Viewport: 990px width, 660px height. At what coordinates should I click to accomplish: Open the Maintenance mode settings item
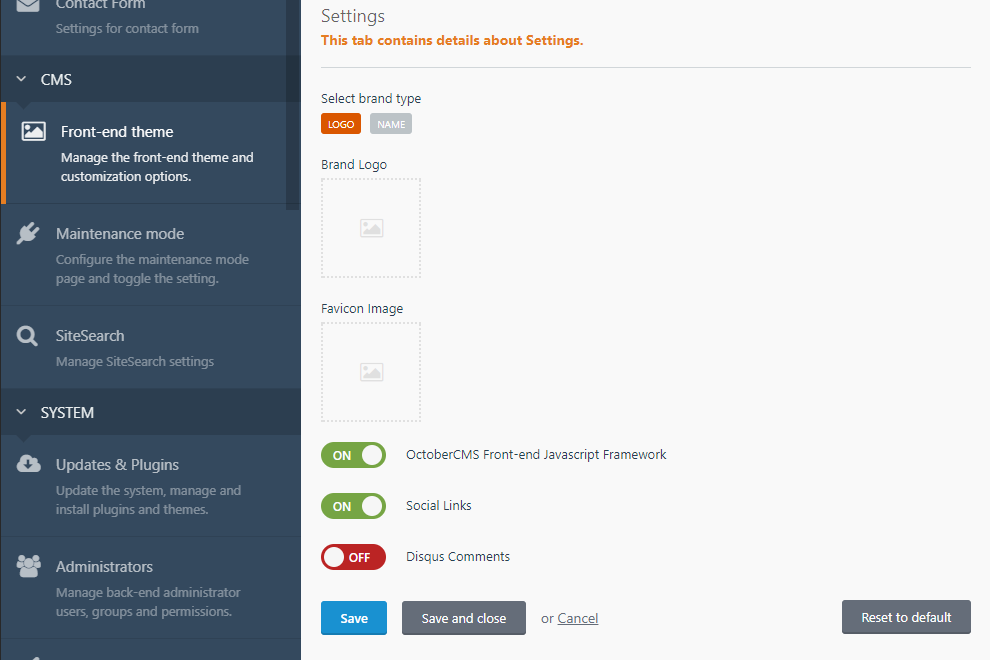pos(151,255)
